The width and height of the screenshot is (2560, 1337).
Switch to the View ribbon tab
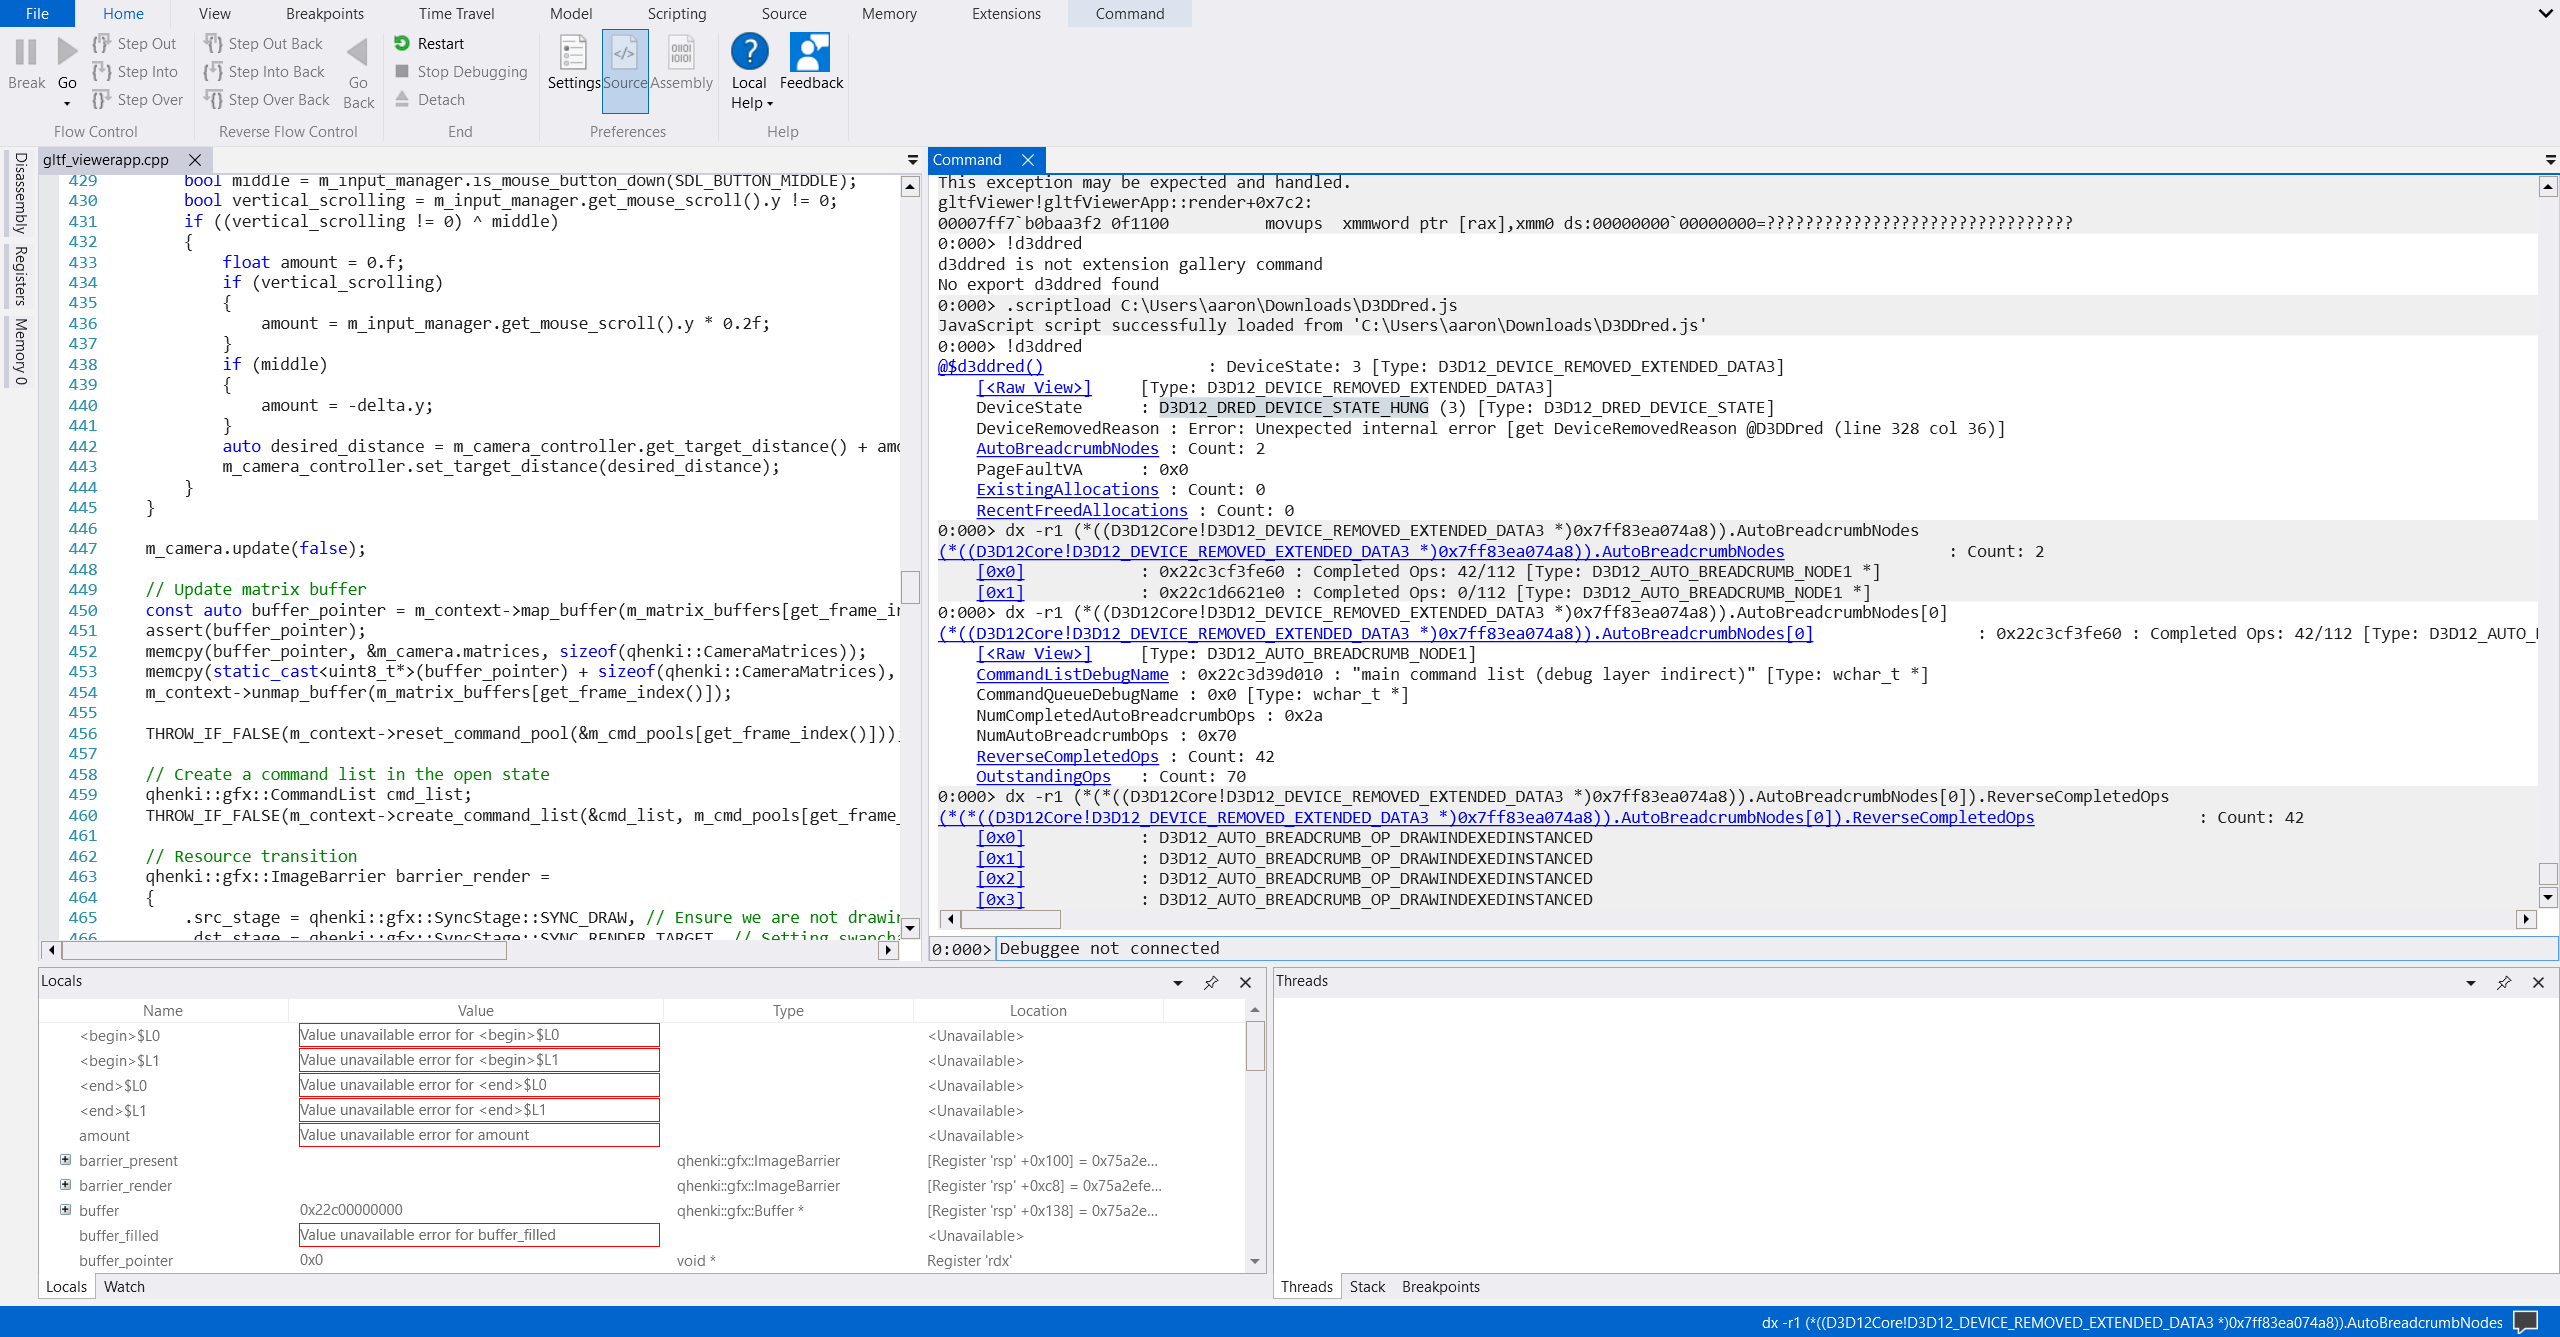214,13
